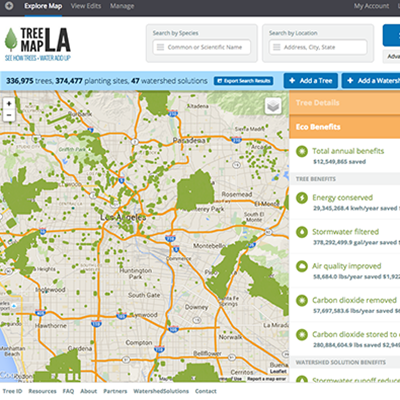Click the Air quality improved cloud icon
Image resolution: width=400 pixels, height=400 pixels.
[x=302, y=266]
